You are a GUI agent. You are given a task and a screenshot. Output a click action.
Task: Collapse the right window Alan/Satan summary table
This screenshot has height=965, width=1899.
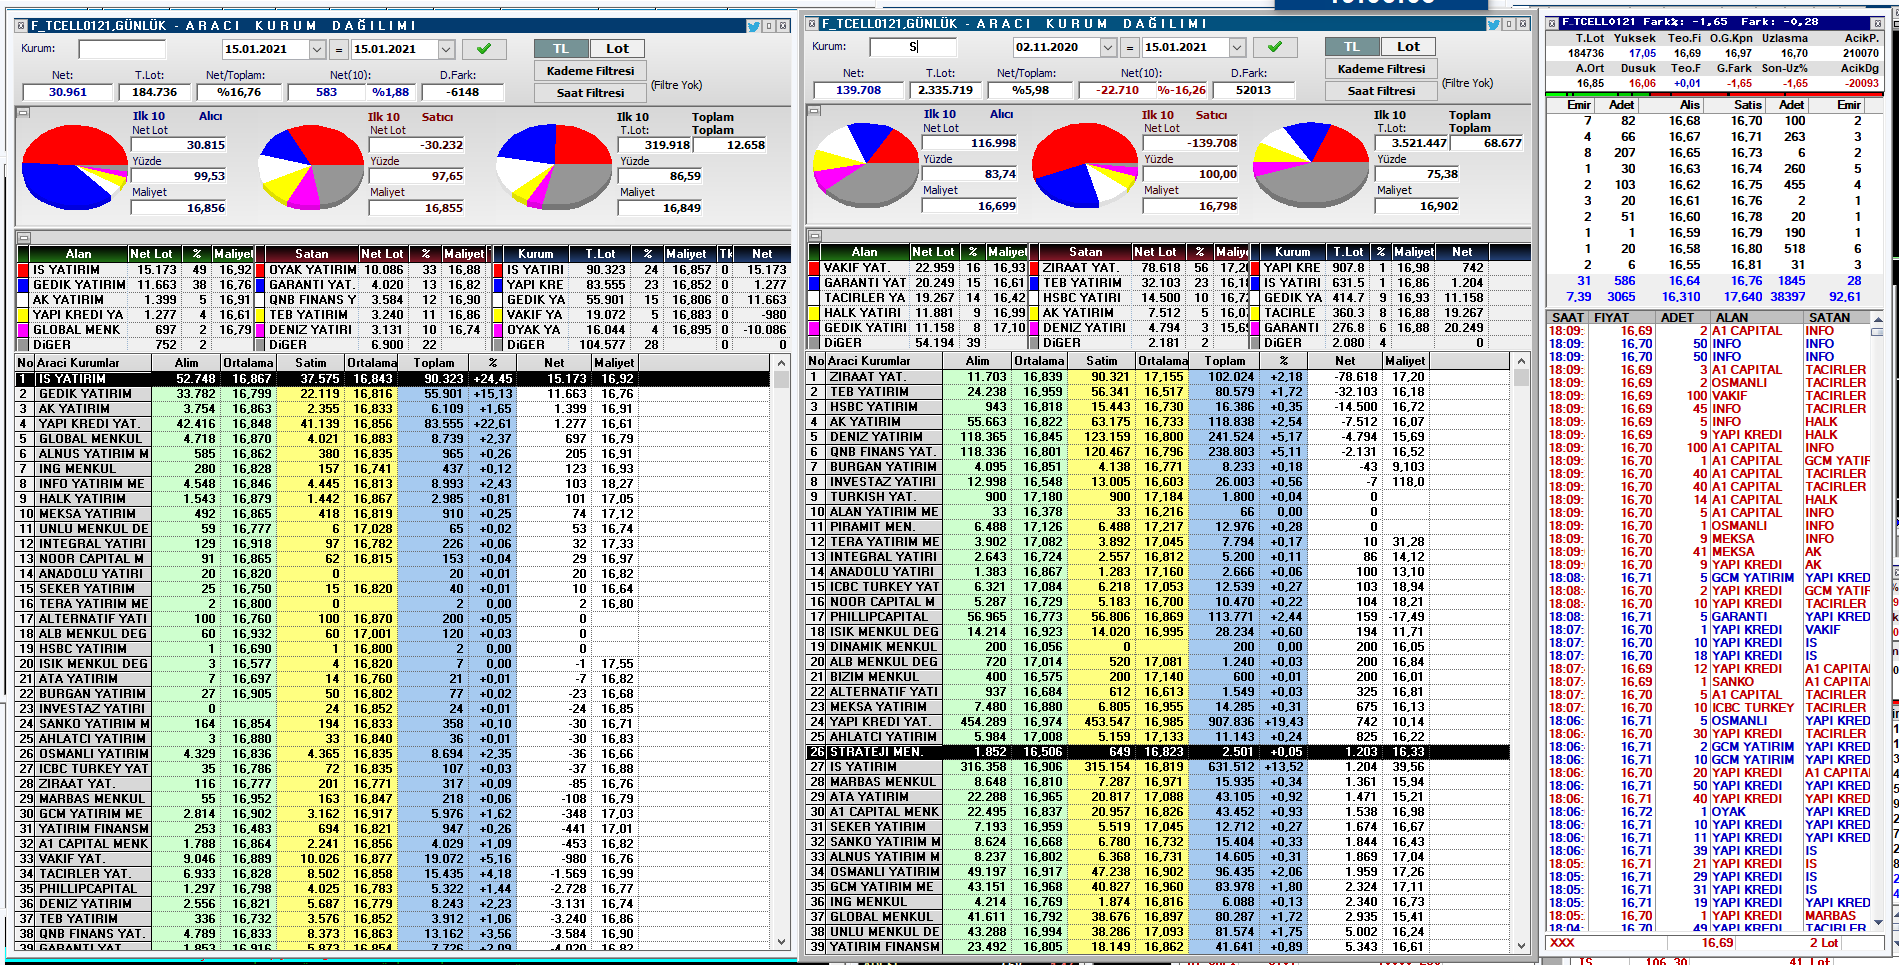813,236
